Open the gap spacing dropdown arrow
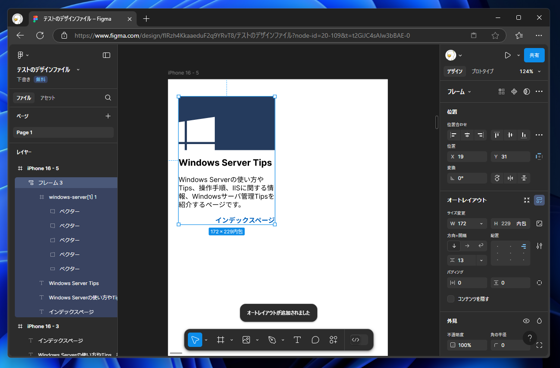The height and width of the screenshot is (368, 560). click(481, 260)
